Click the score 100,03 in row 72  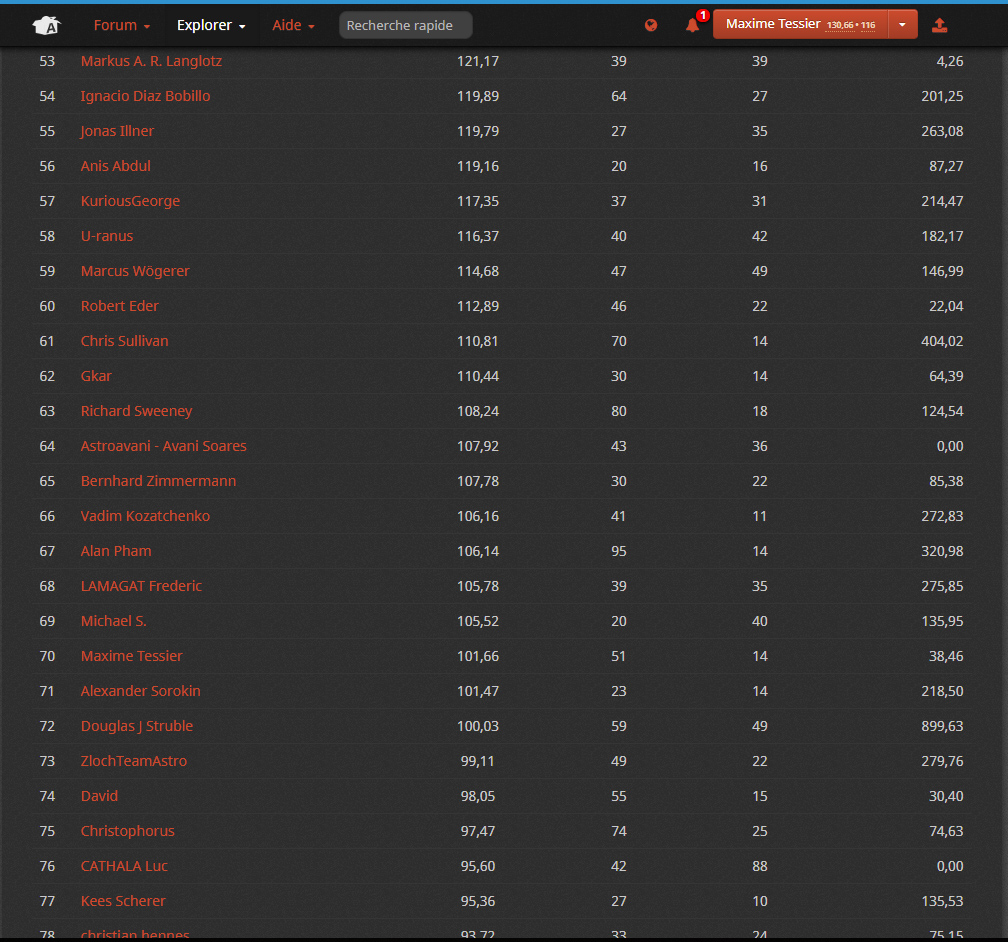[x=478, y=726]
